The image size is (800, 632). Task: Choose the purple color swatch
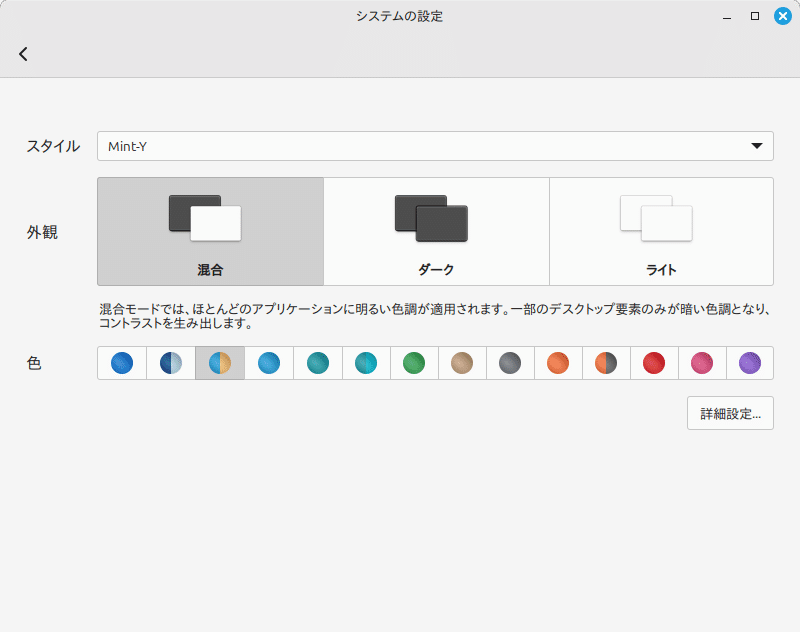pyautogui.click(x=750, y=363)
